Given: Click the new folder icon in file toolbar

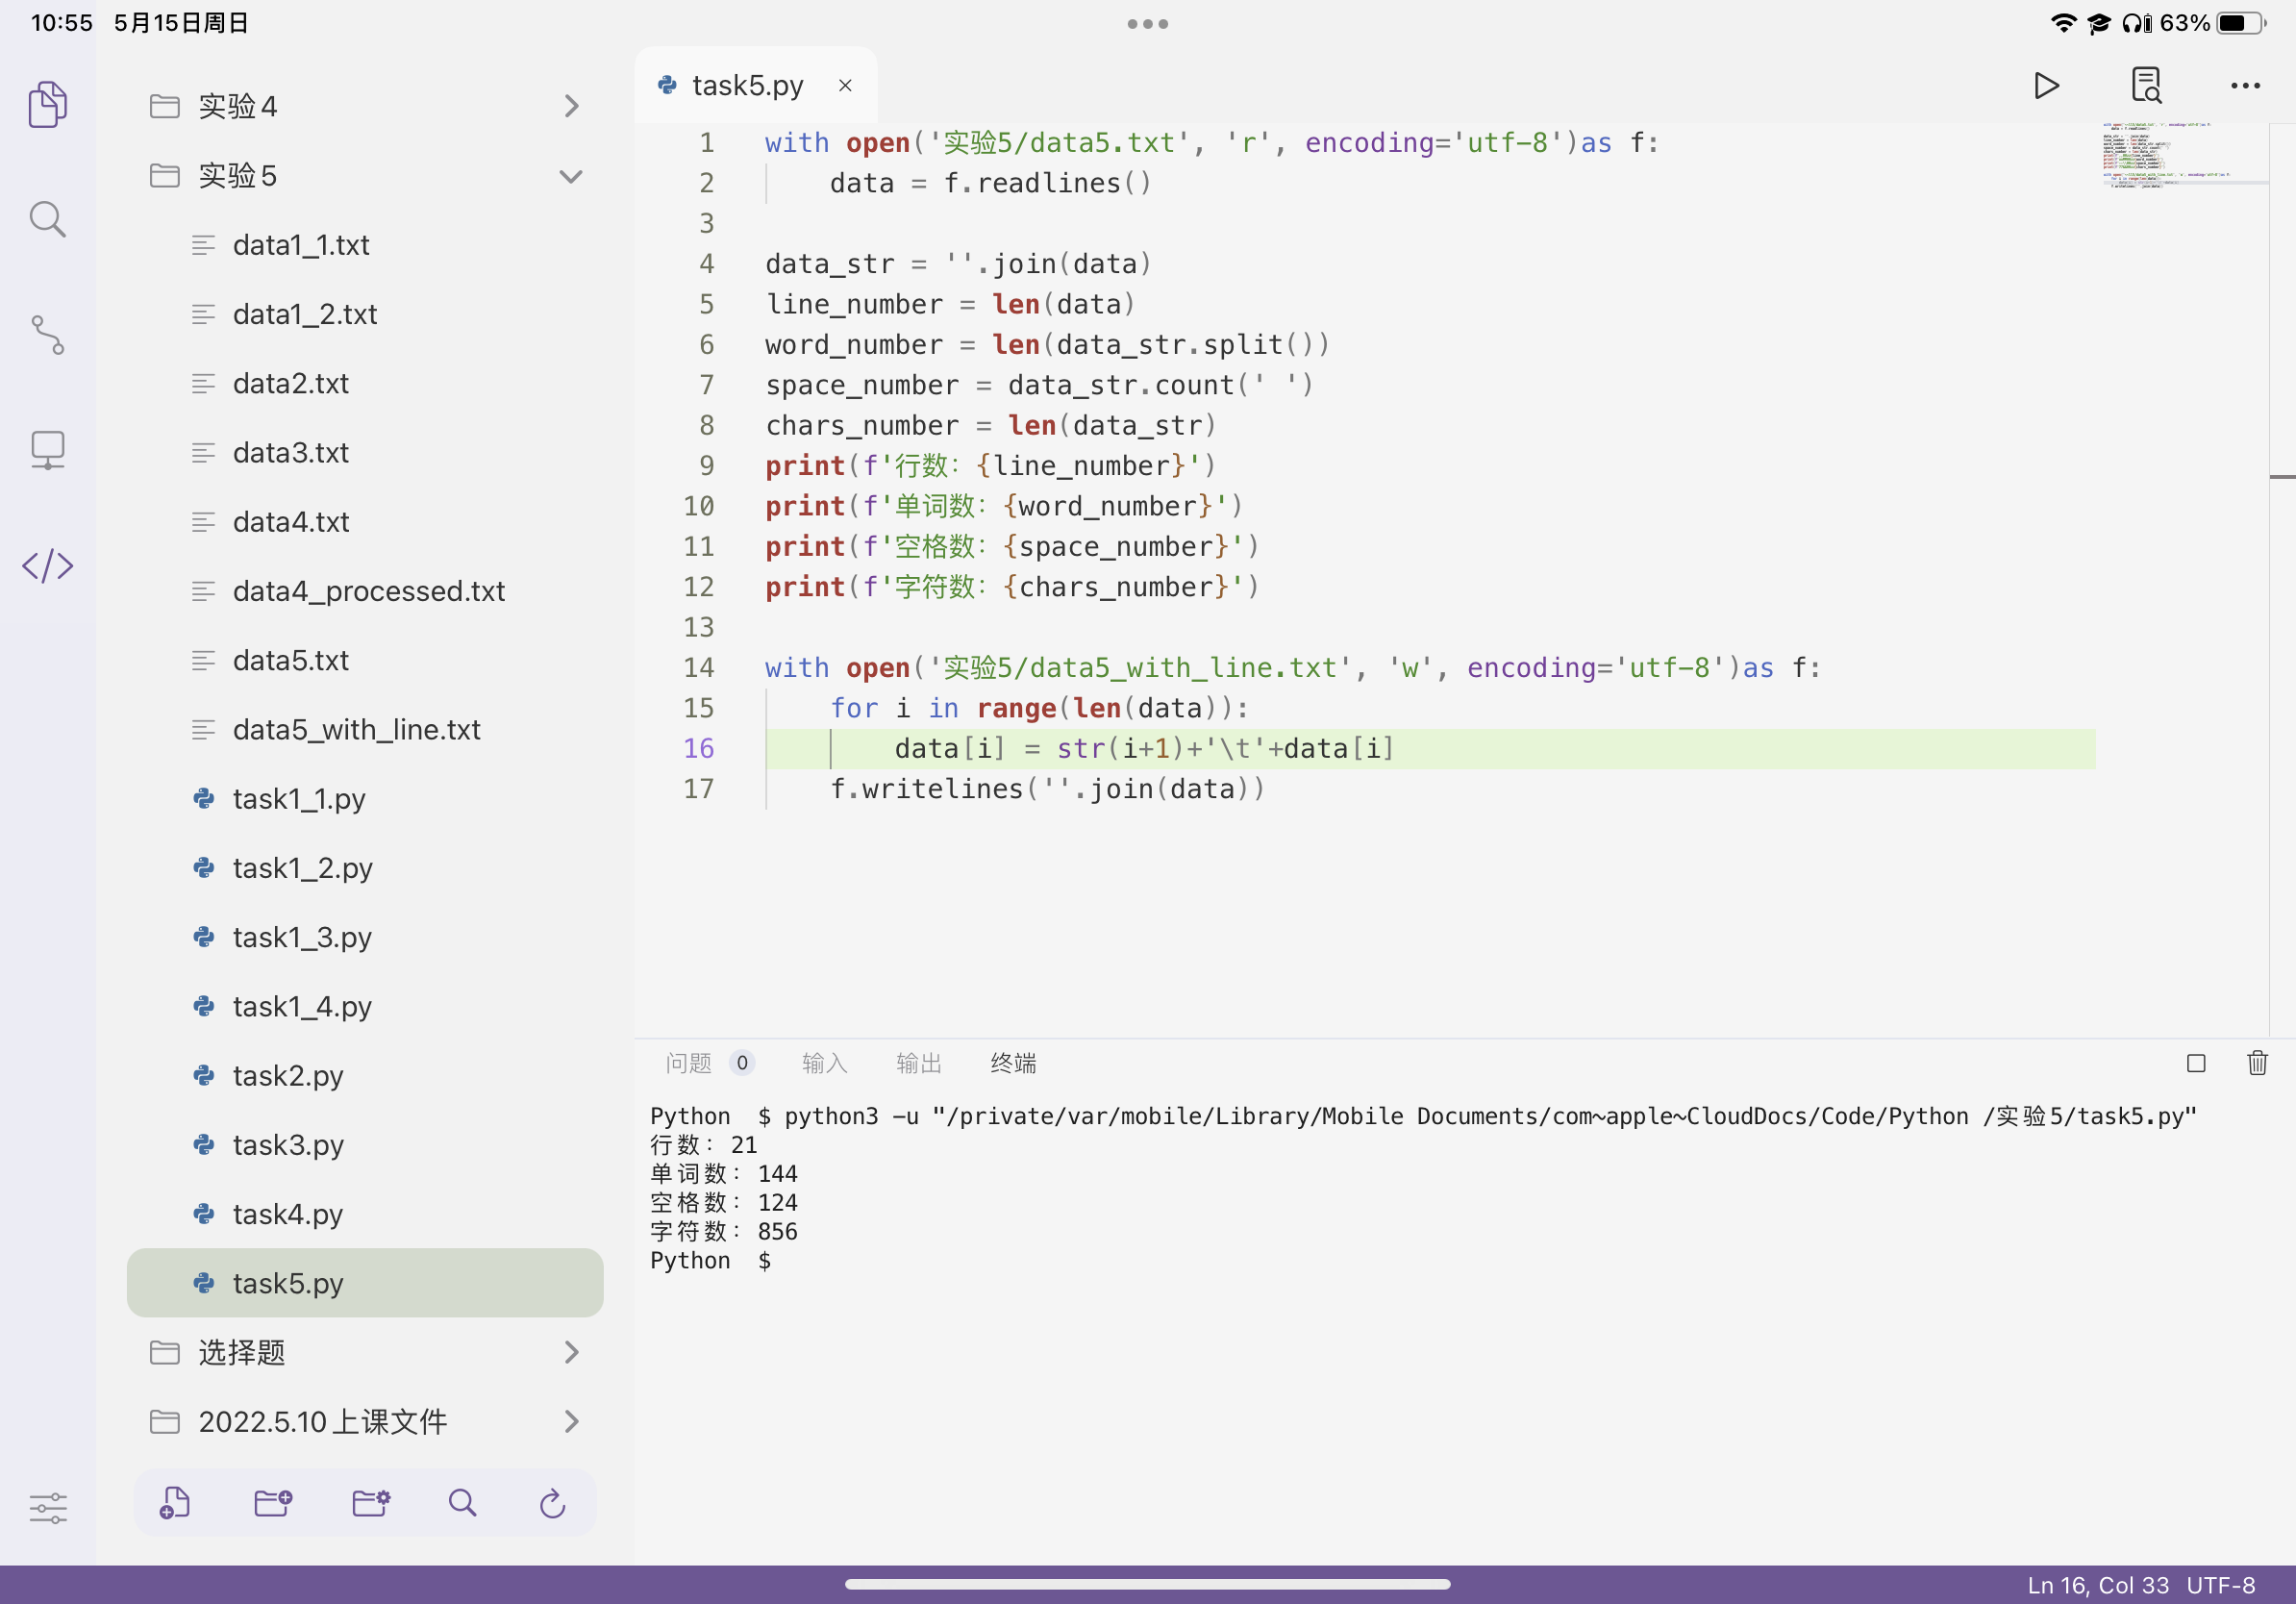Looking at the screenshot, I should point(272,1502).
